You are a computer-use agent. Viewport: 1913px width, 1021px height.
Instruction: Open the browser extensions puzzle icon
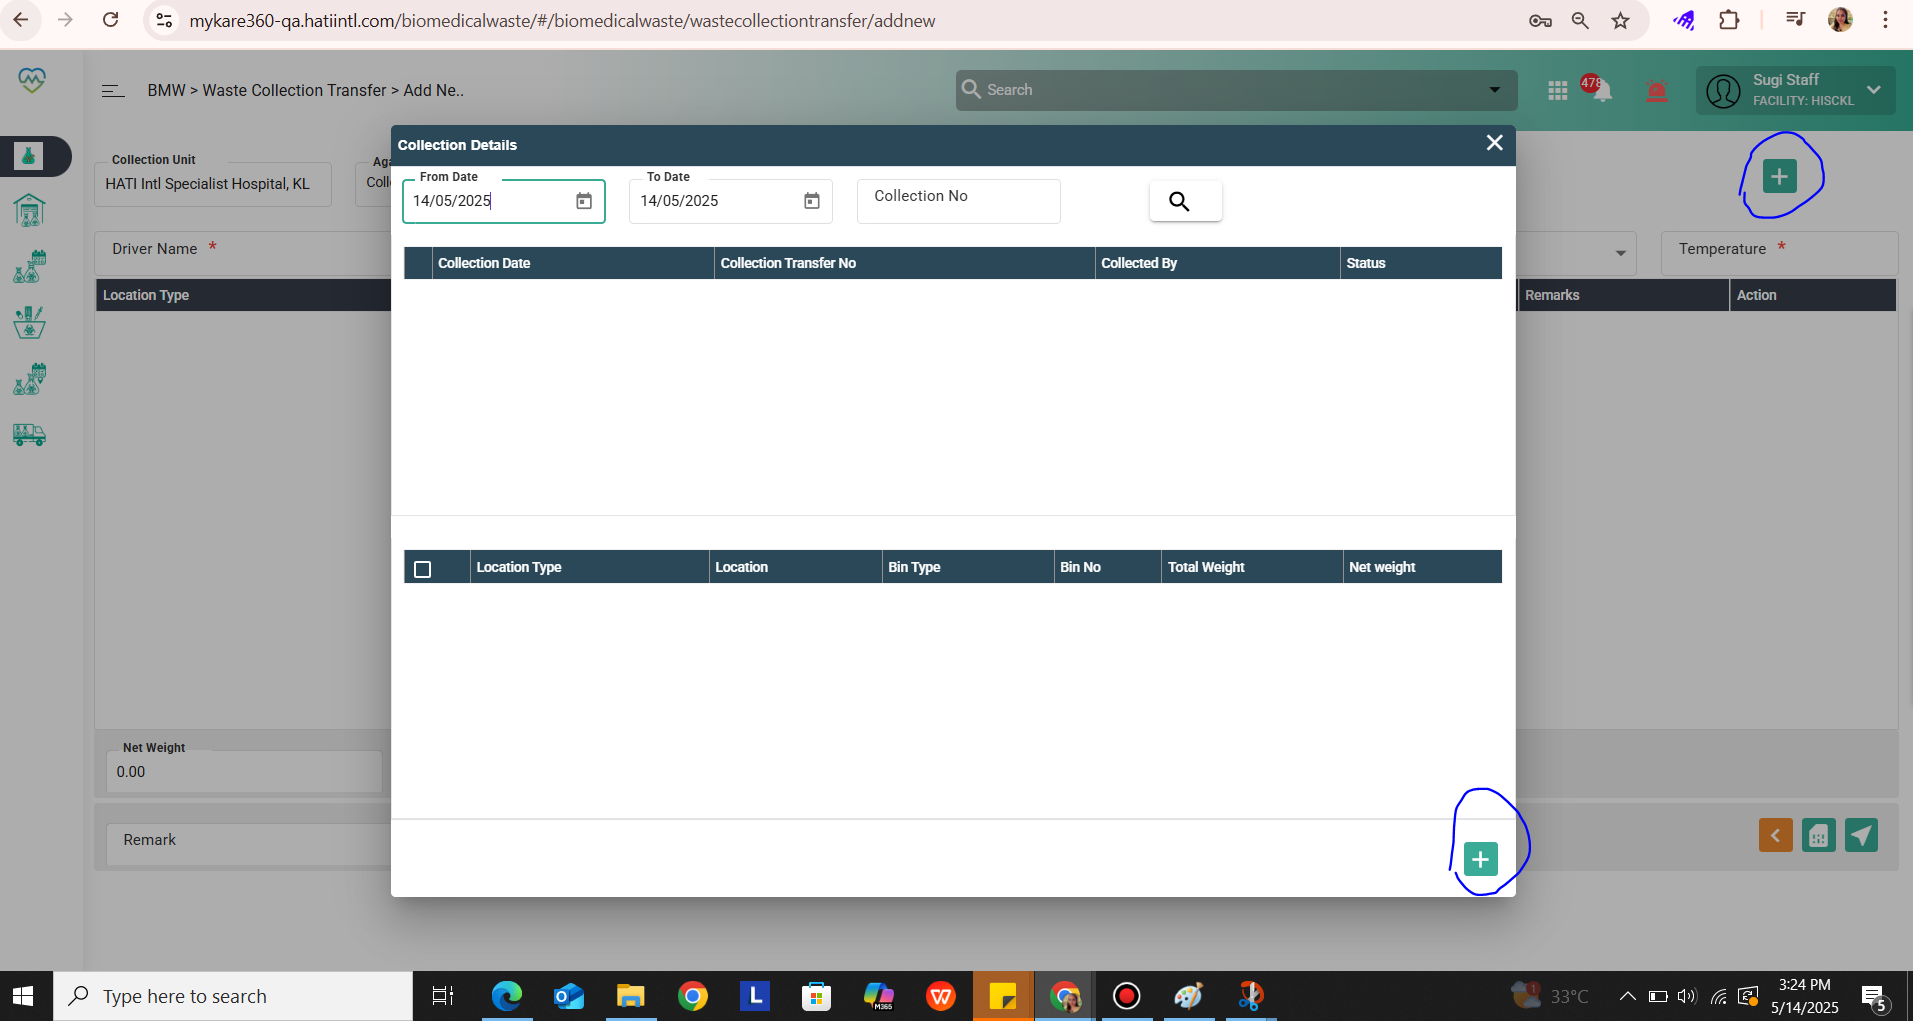click(x=1729, y=20)
